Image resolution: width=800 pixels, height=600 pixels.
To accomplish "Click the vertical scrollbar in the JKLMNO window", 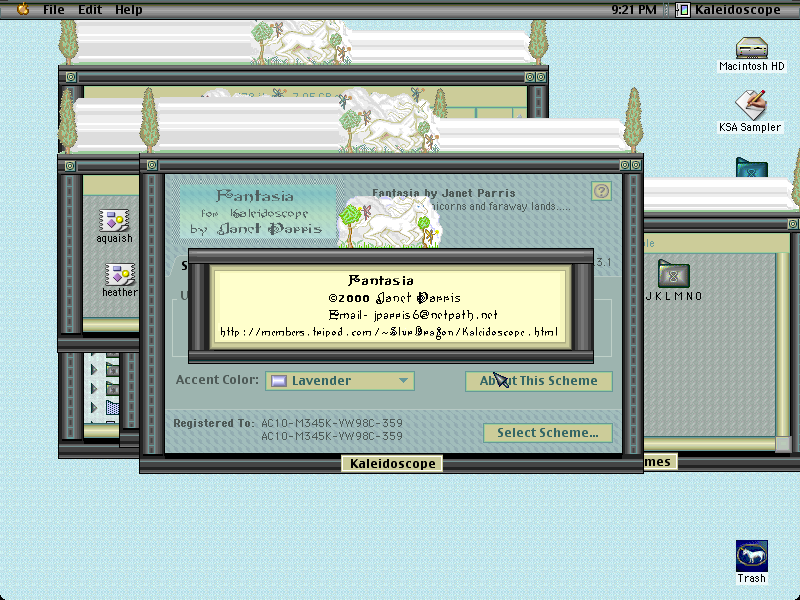I will (x=783, y=344).
